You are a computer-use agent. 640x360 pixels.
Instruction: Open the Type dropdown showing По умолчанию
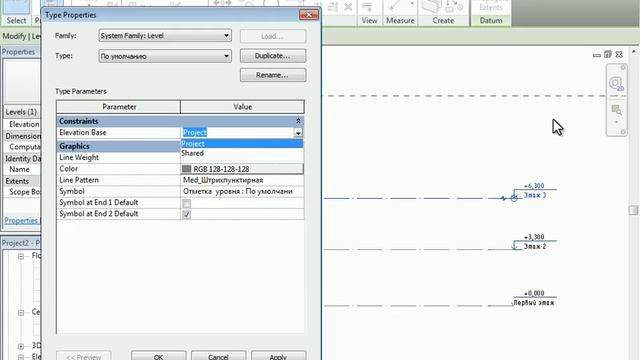(165, 56)
